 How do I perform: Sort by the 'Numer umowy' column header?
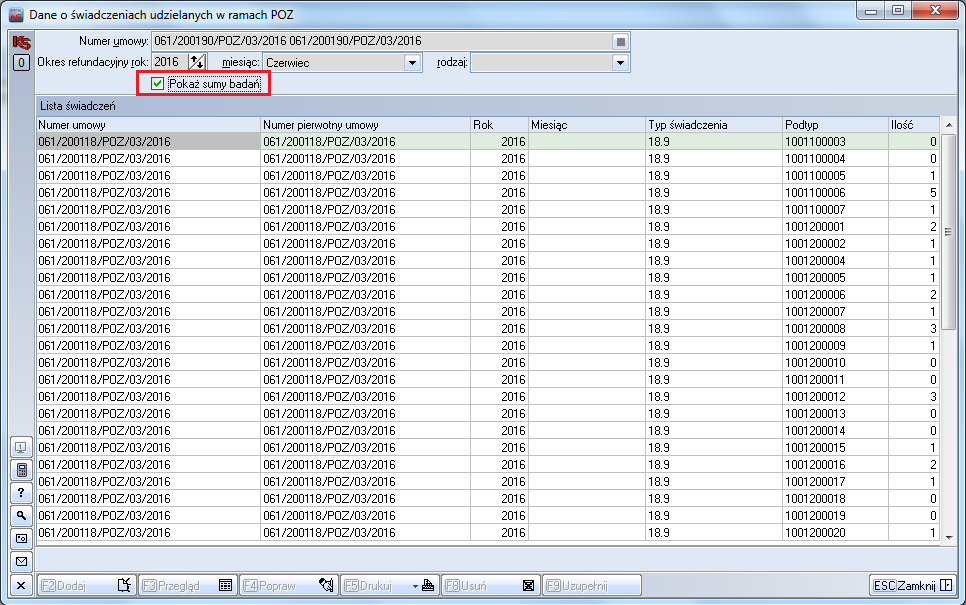(x=148, y=125)
